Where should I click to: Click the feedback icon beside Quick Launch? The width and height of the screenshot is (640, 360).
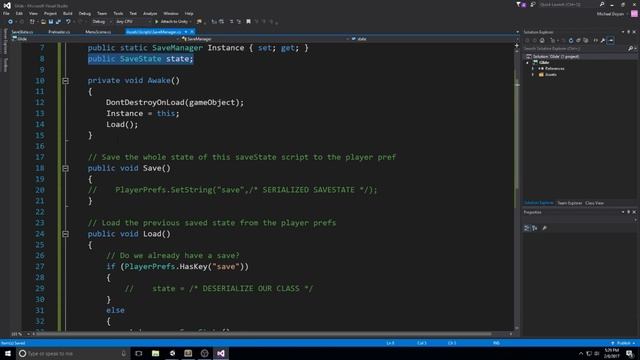pos(533,4)
